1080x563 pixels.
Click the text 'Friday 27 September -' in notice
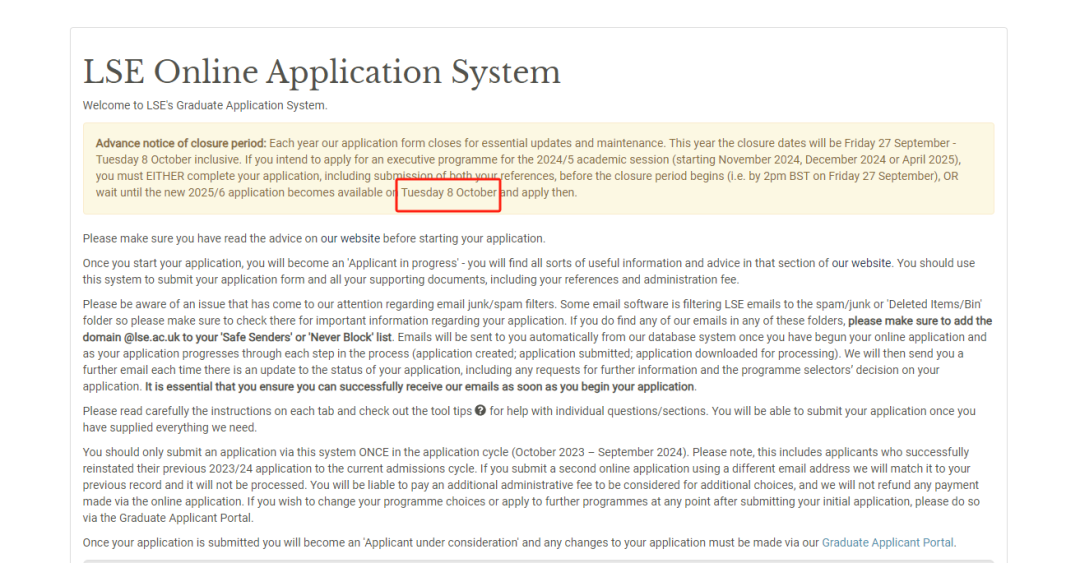pos(900,143)
